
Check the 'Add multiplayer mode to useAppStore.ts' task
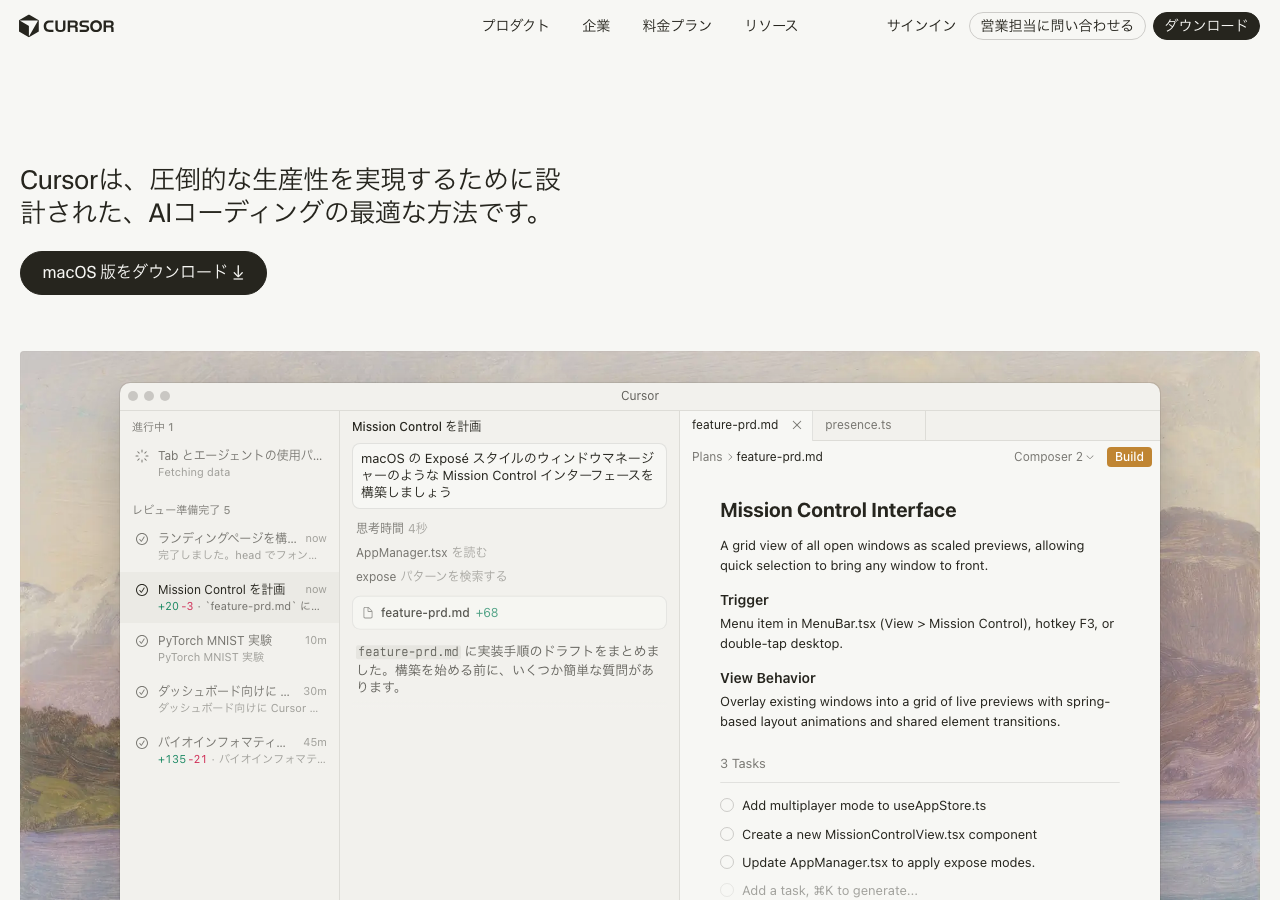point(727,805)
